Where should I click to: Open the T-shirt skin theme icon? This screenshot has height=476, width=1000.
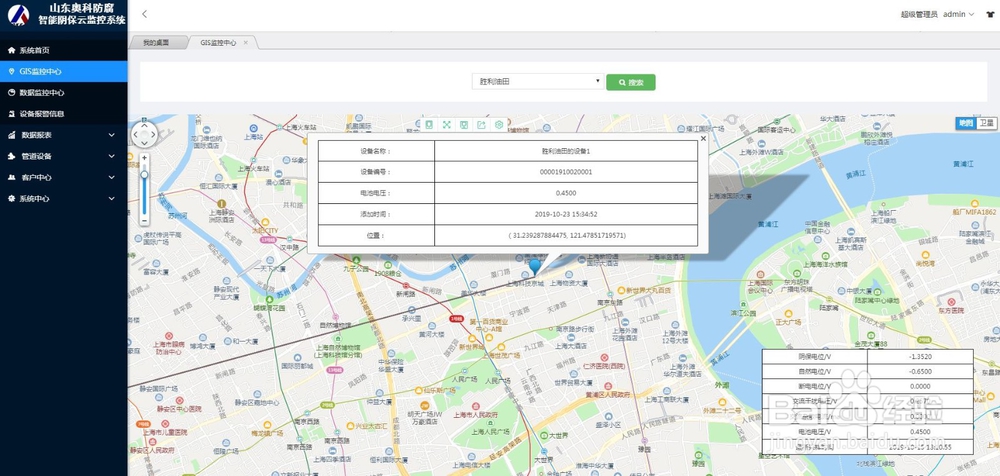(x=989, y=14)
